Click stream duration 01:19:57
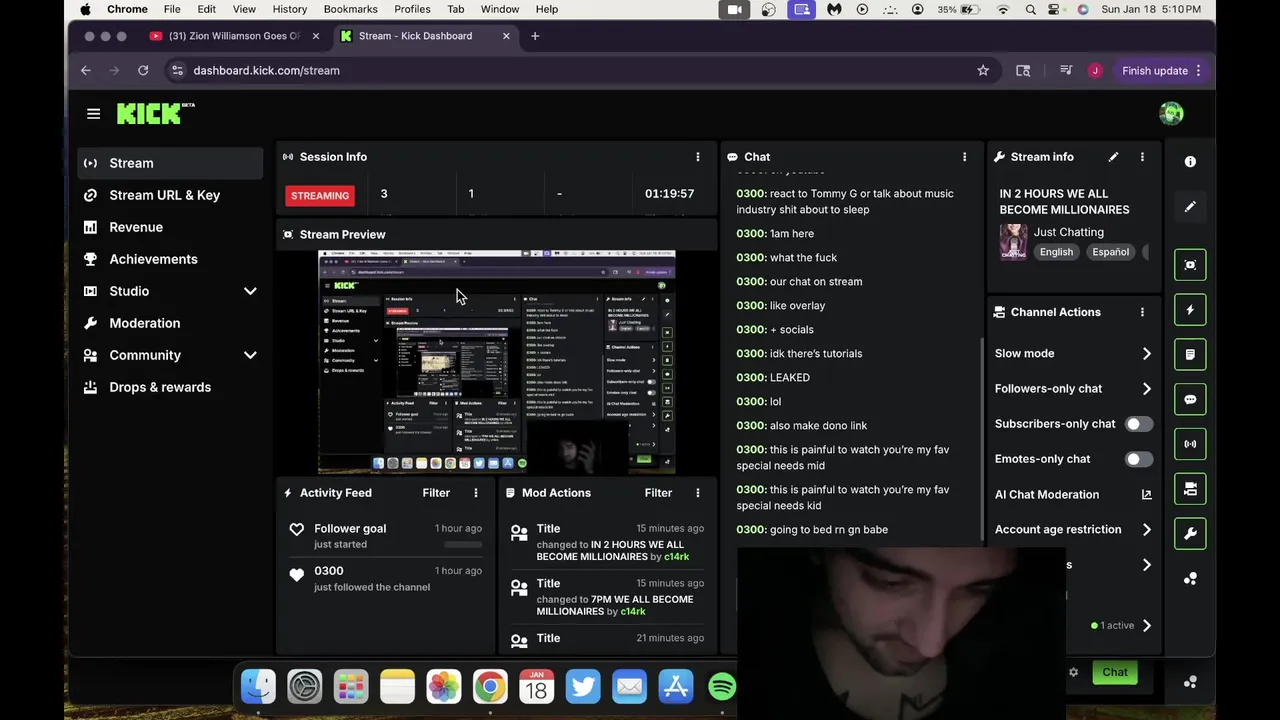 [669, 194]
